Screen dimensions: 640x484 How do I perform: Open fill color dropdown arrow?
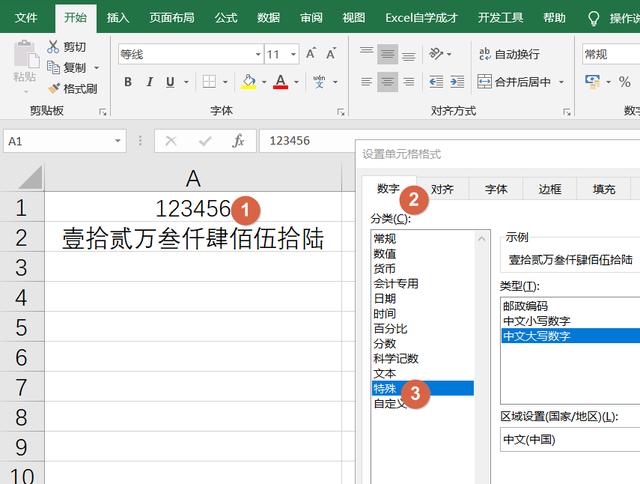tap(264, 82)
